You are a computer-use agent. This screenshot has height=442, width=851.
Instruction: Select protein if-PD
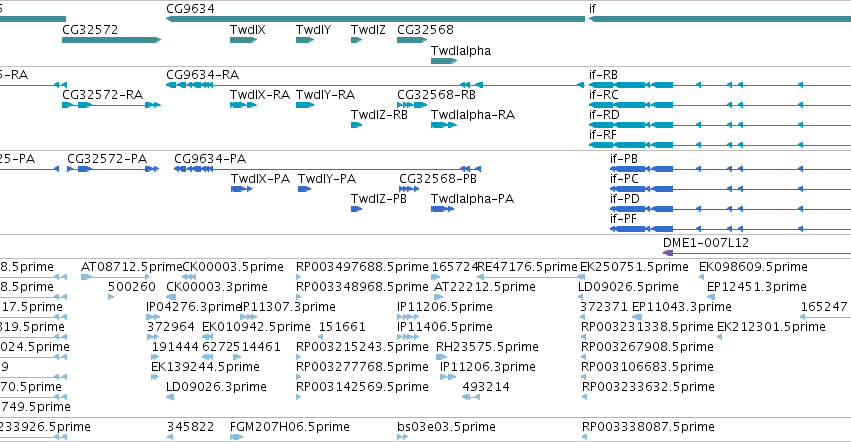(731, 209)
